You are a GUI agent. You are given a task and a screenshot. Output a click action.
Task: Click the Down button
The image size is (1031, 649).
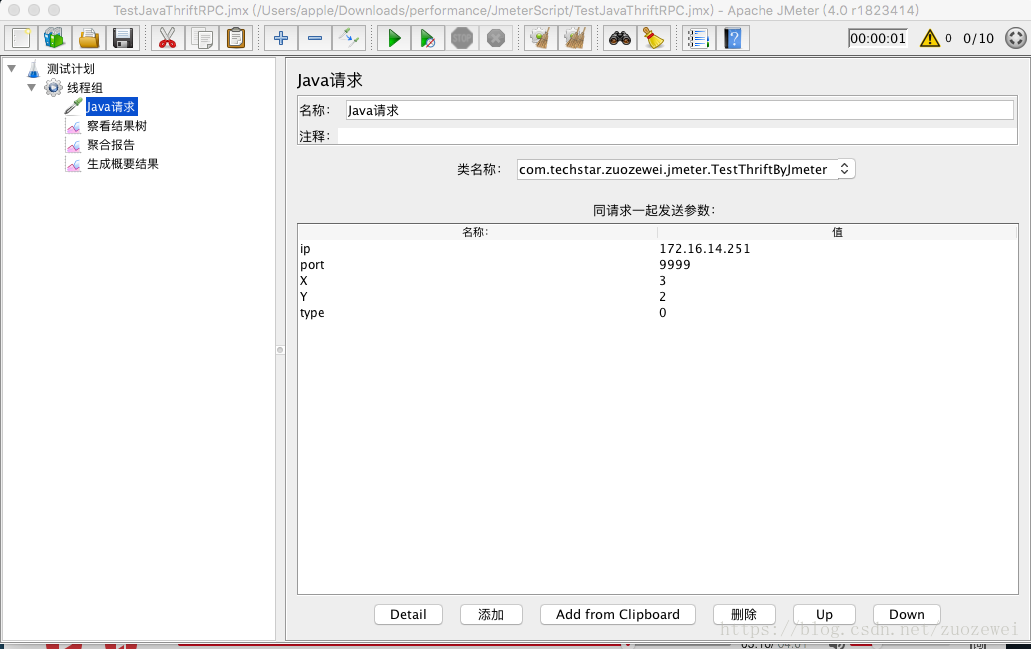pyautogui.click(x=907, y=614)
